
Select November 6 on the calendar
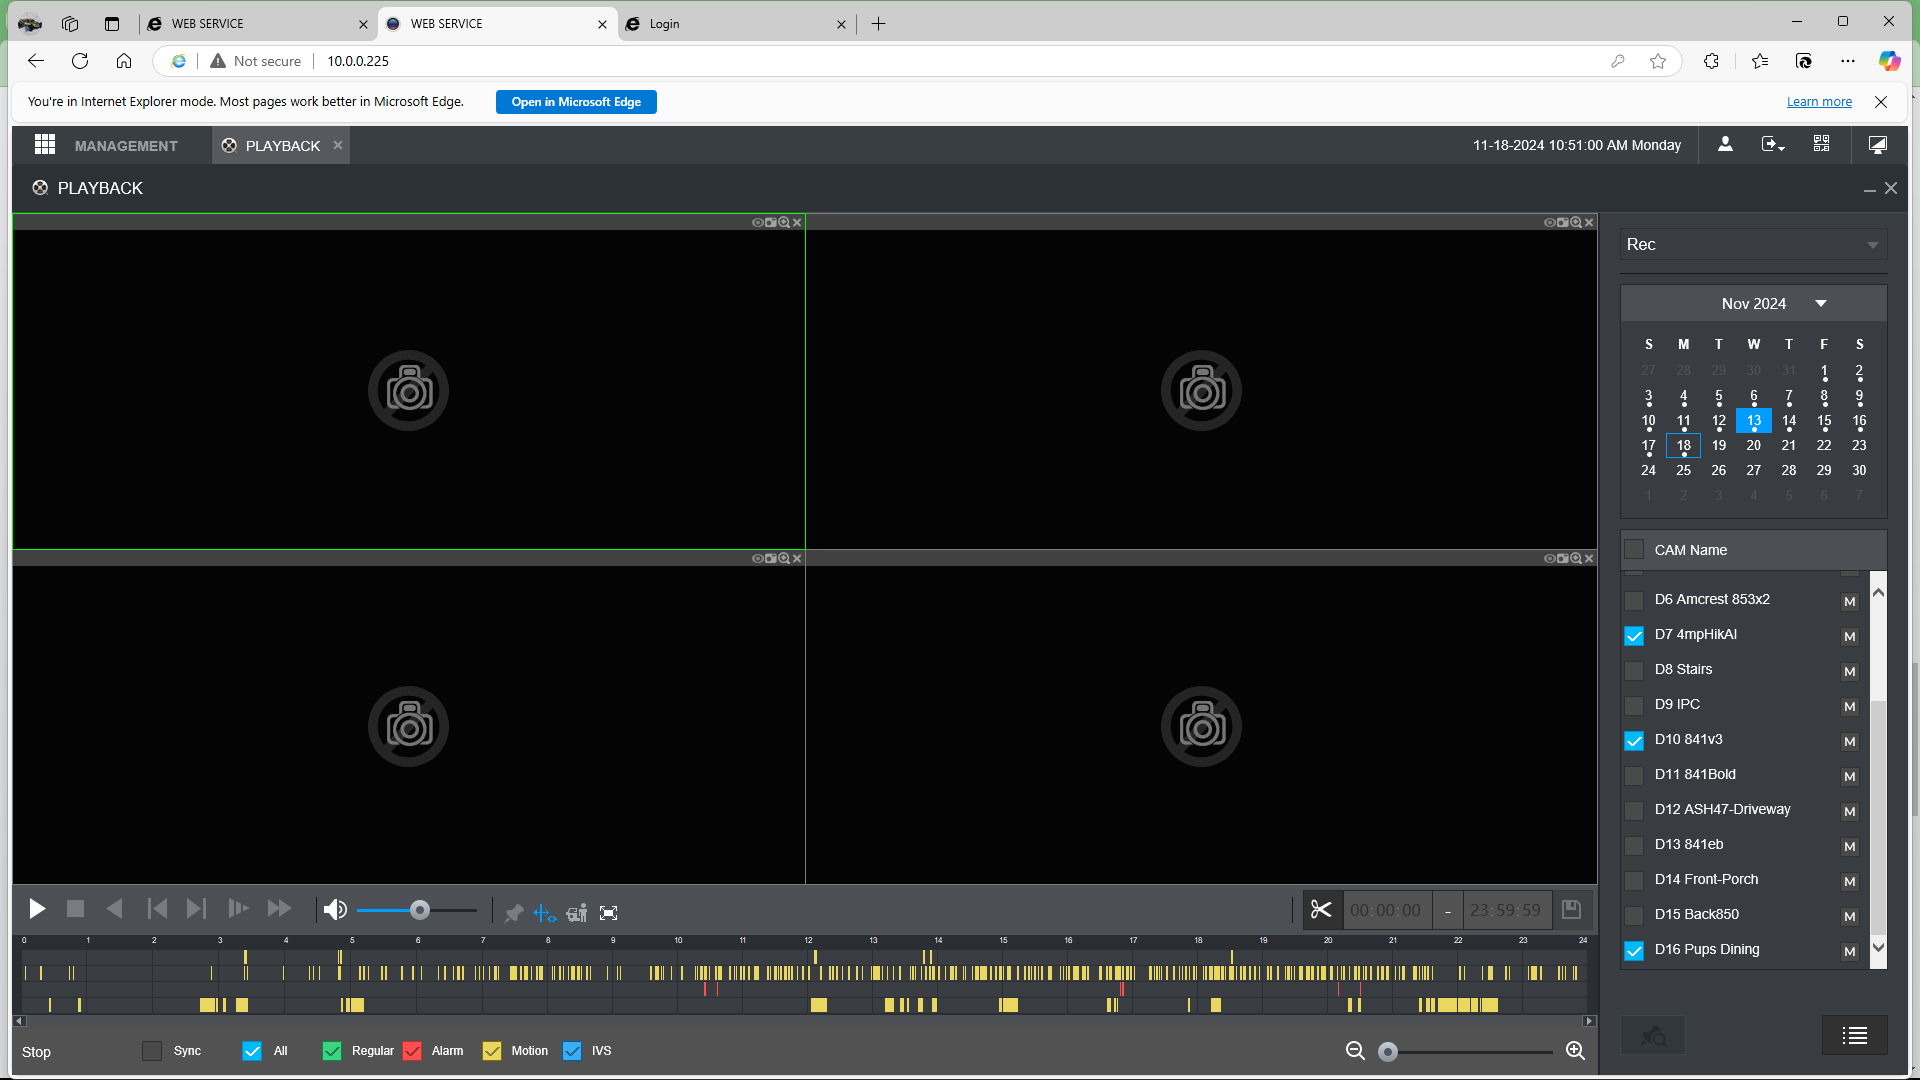(x=1754, y=396)
